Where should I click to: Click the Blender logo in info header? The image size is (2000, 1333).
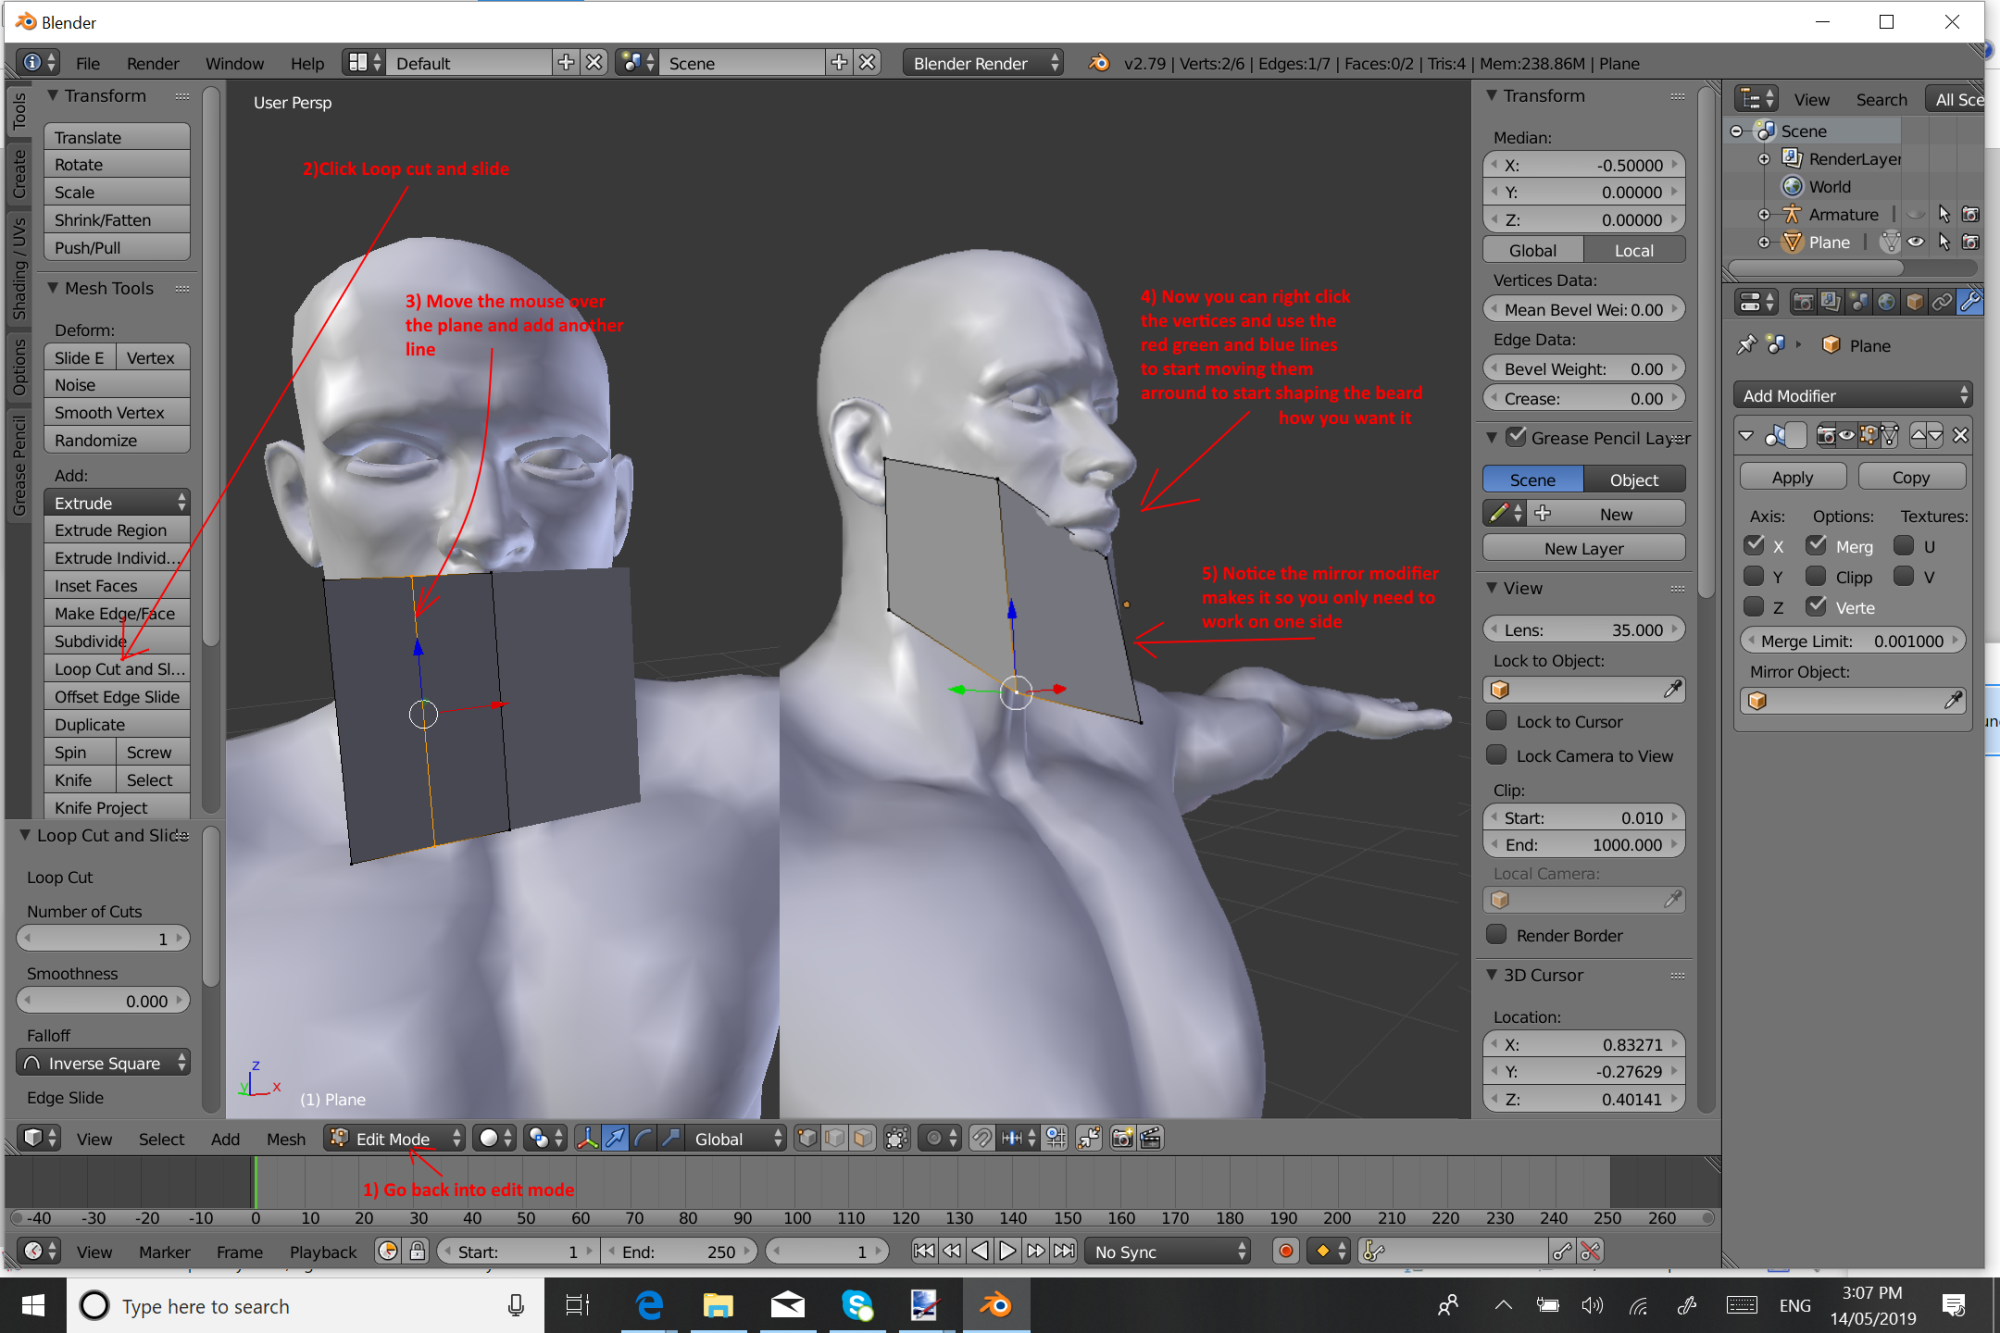(1099, 63)
